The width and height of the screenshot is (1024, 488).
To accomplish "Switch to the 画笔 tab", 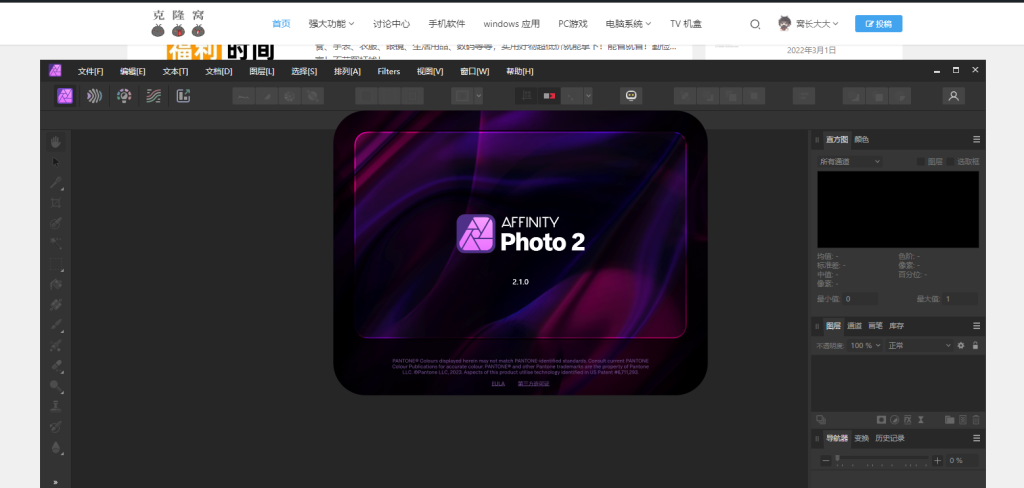I will 876,325.
